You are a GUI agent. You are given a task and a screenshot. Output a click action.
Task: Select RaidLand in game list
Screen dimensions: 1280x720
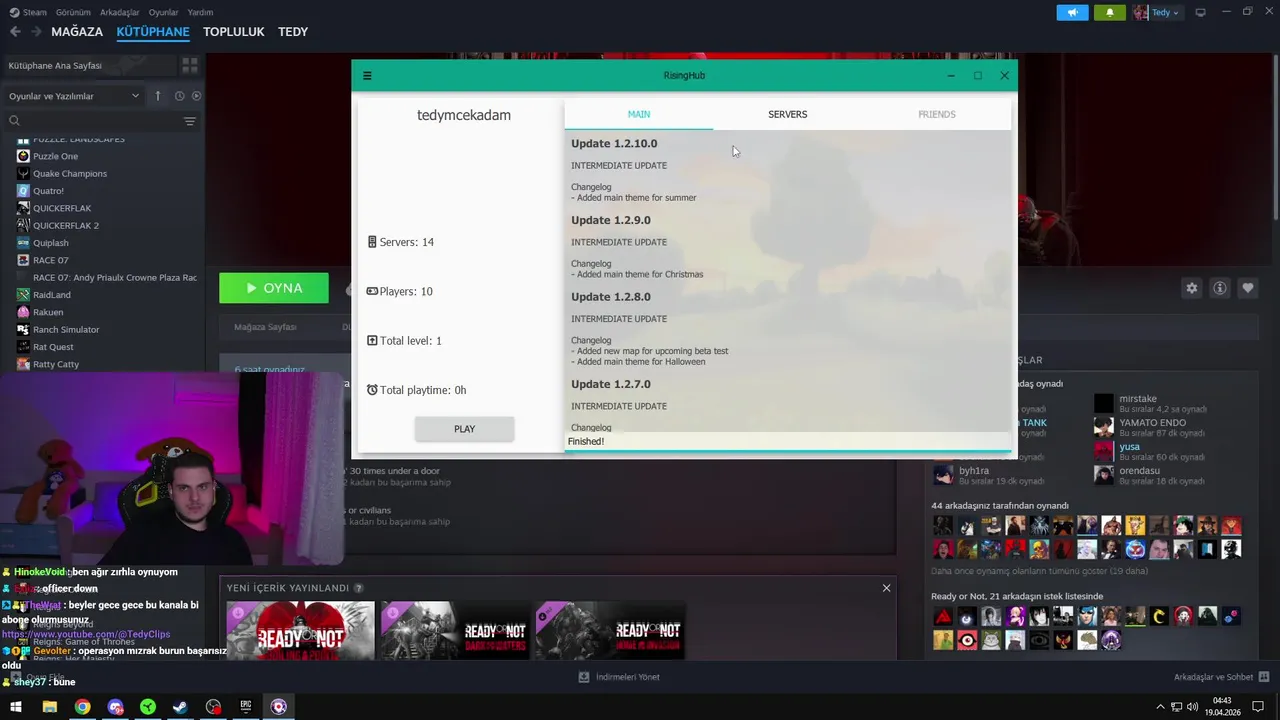tap(52, 295)
